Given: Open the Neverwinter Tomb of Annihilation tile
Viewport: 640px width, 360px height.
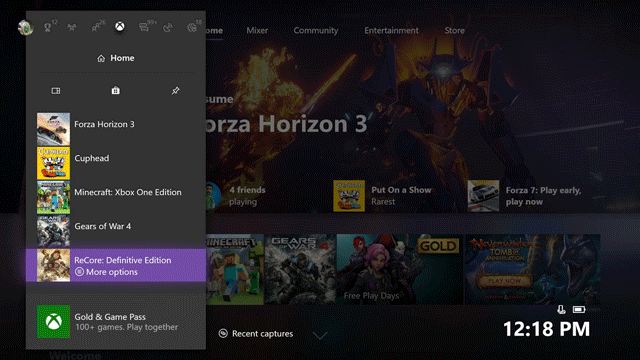Looking at the screenshot, I should tap(532, 269).
